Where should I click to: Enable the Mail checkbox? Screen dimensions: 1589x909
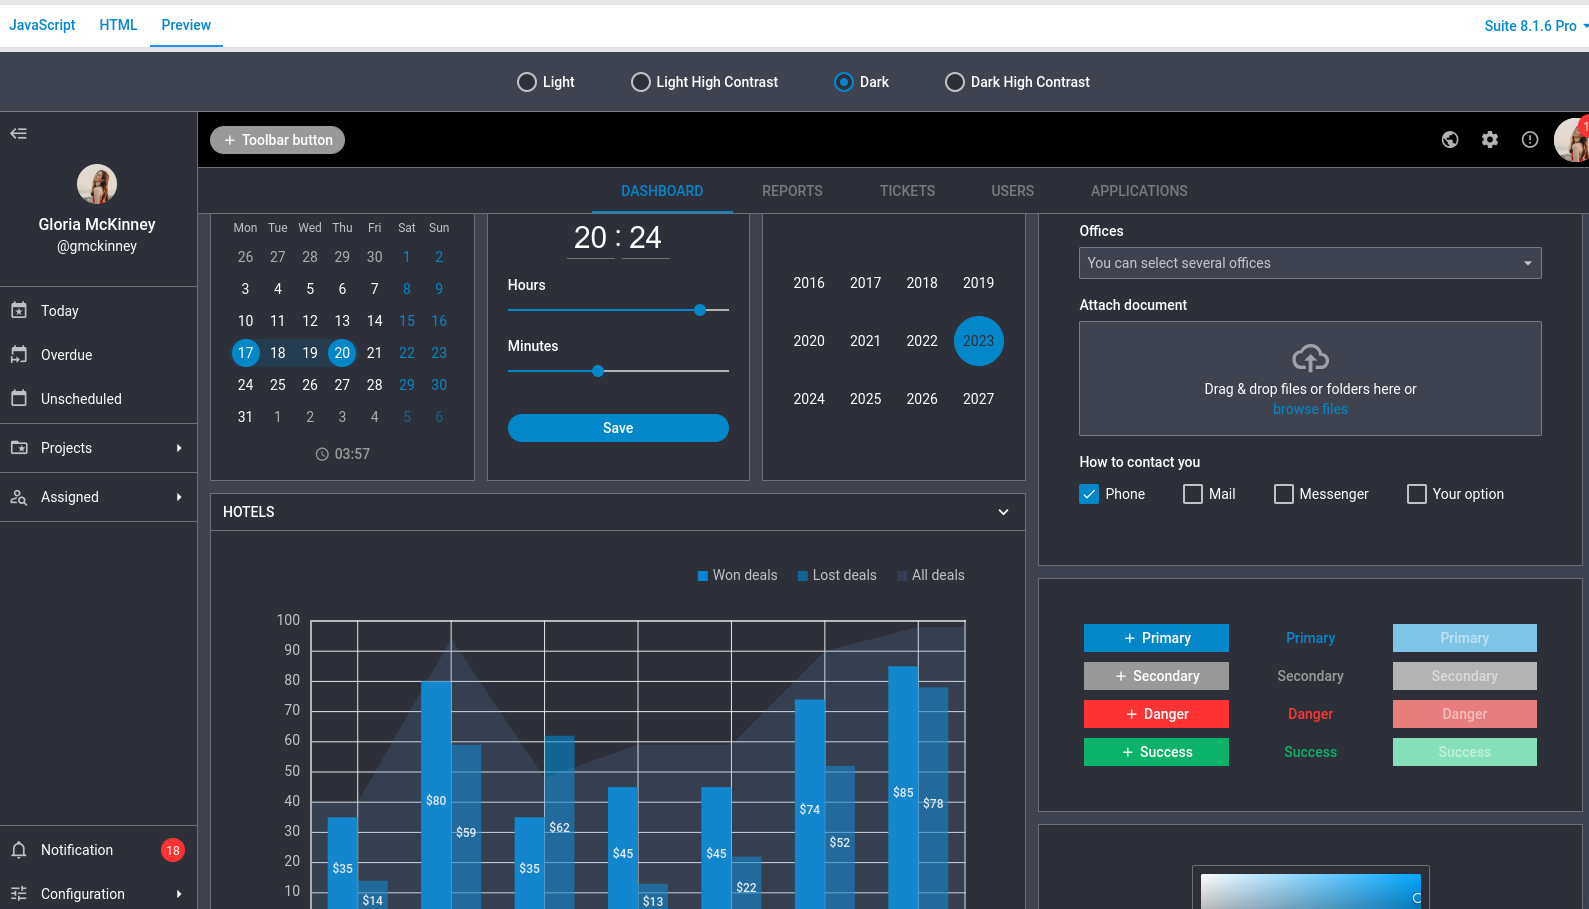(1193, 494)
